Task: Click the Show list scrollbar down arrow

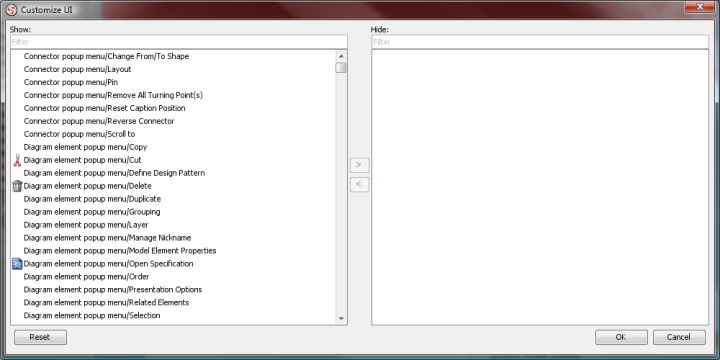Action: point(341,318)
